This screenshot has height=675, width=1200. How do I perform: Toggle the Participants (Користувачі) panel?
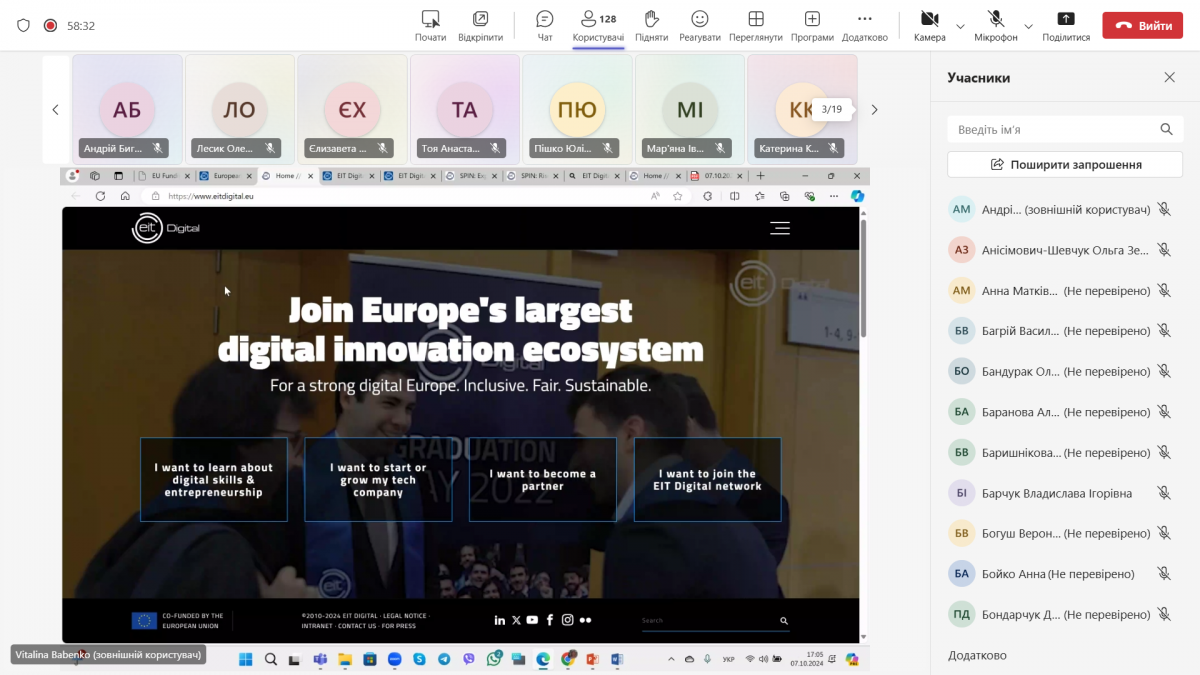(x=598, y=26)
